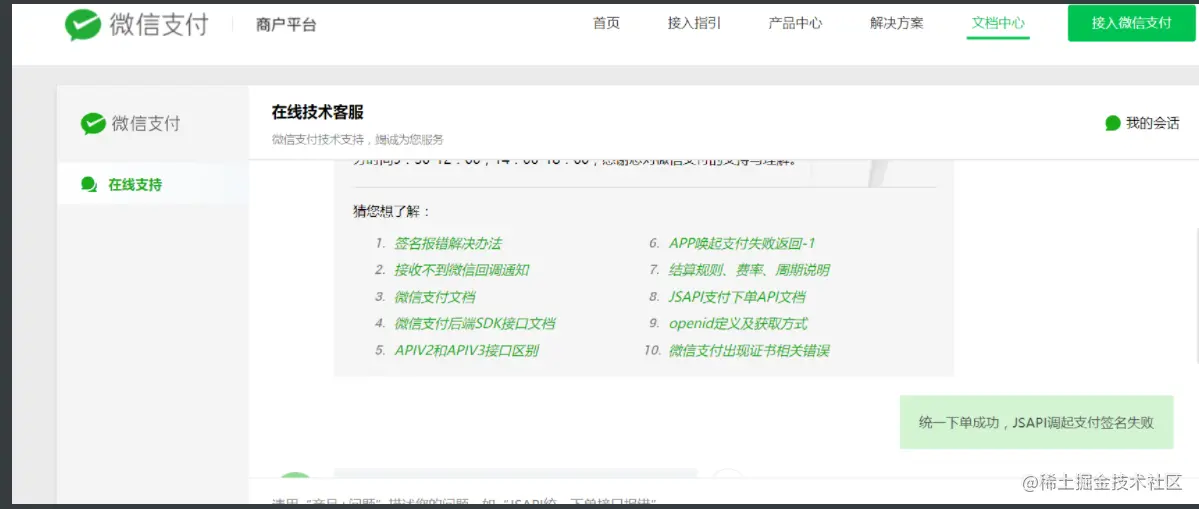This screenshot has width=1199, height=509.
Task: Open link APP唤起支付失败返回-1
Action: pos(742,244)
